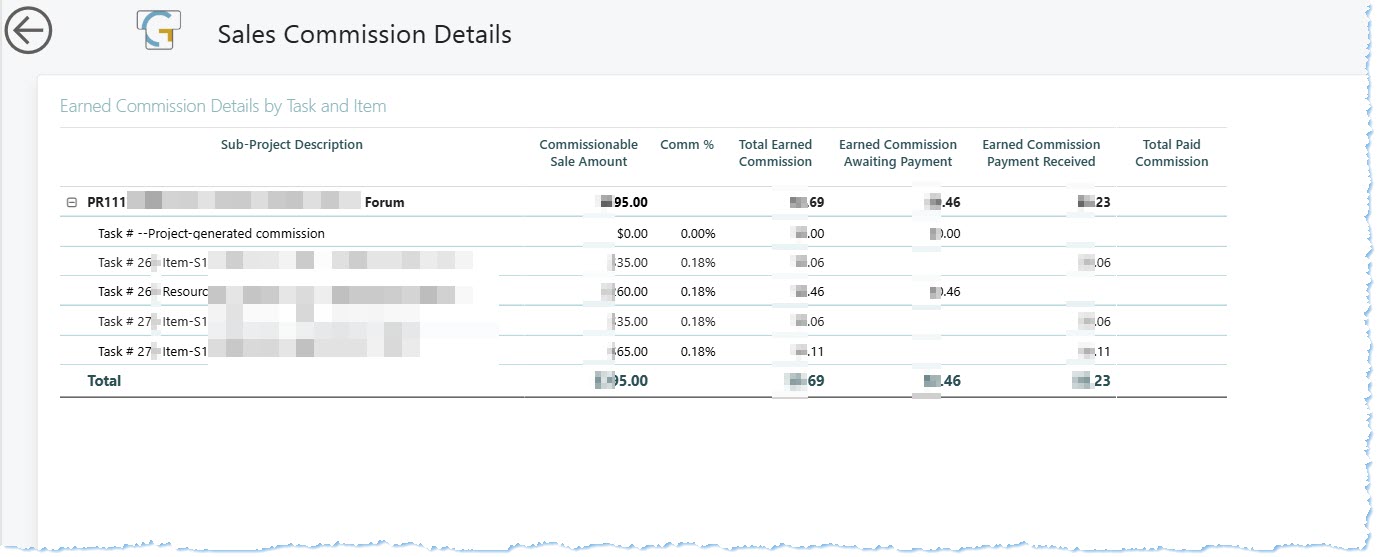The width and height of the screenshot is (1379, 557).
Task: Click the 0.00% commission percentage cell
Action: click(x=697, y=233)
